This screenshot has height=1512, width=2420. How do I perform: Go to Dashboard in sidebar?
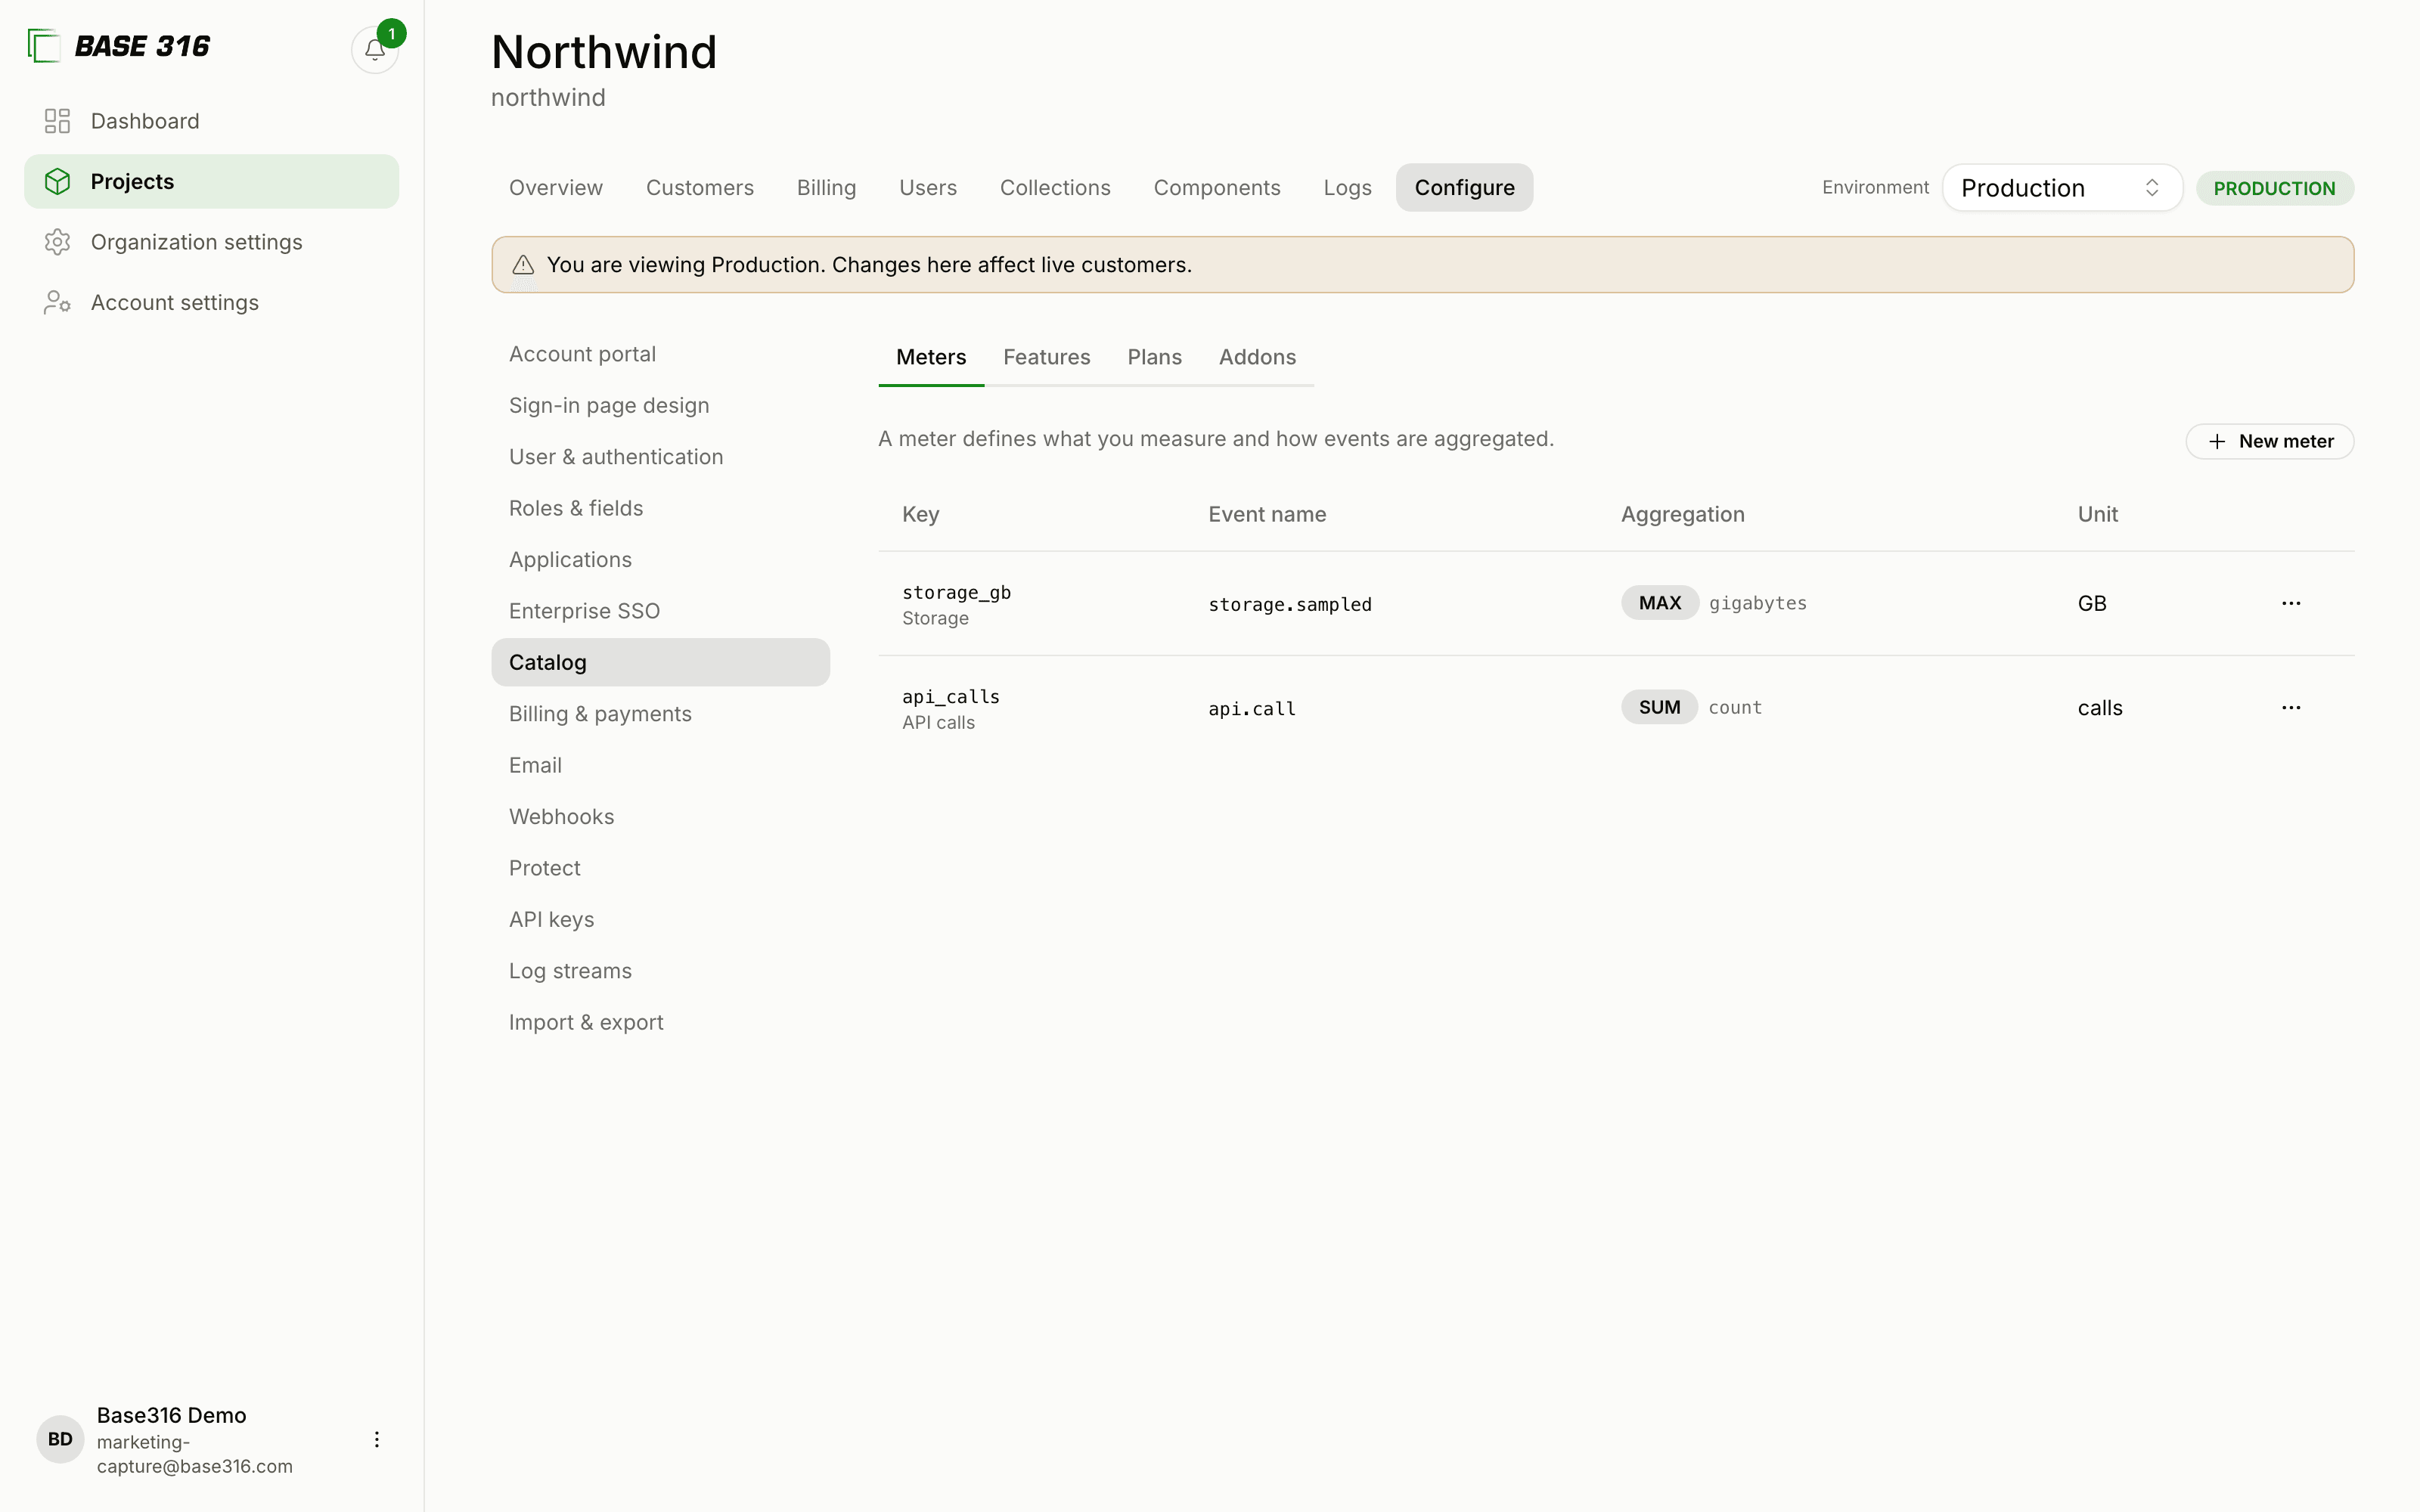[211, 121]
